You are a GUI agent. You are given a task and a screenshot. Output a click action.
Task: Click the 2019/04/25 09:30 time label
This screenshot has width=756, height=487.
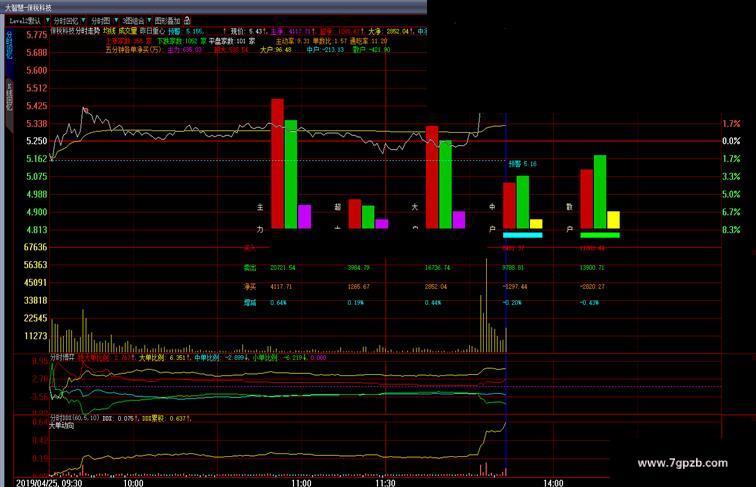[49, 483]
